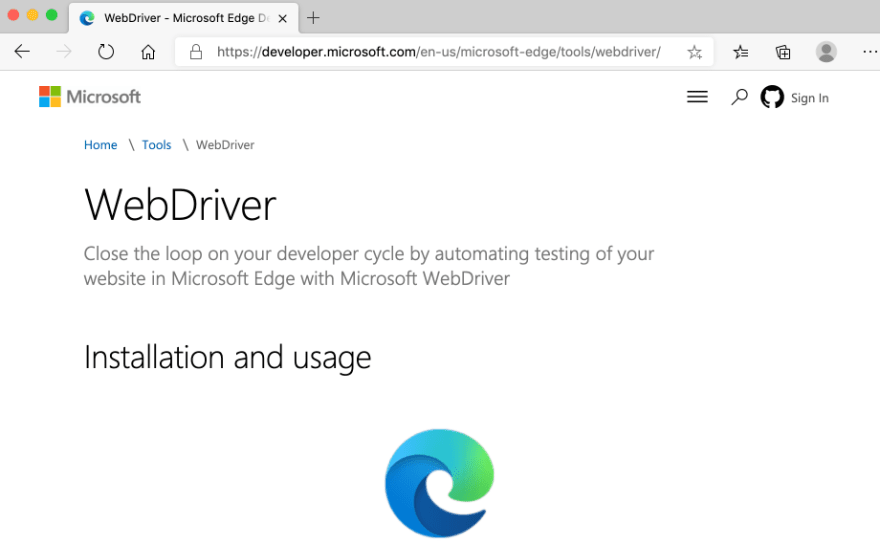Open the Favorites list icon
Screen dimensions: 880x545
coord(740,52)
